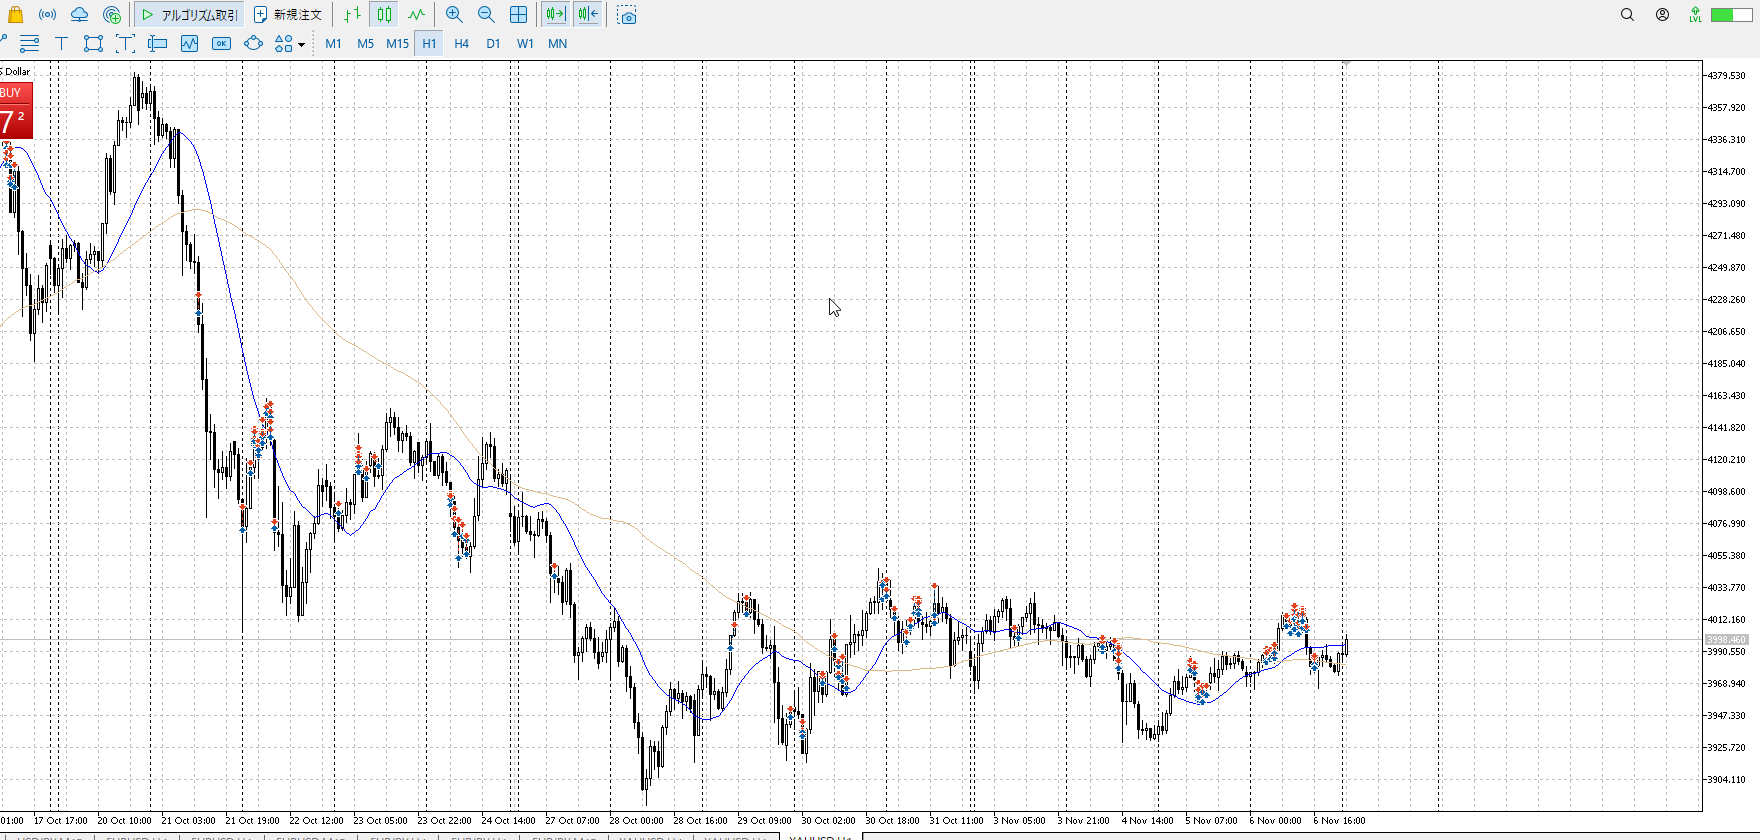Take a chart screenshot with camera icon
The height and width of the screenshot is (840, 1760).
627,15
